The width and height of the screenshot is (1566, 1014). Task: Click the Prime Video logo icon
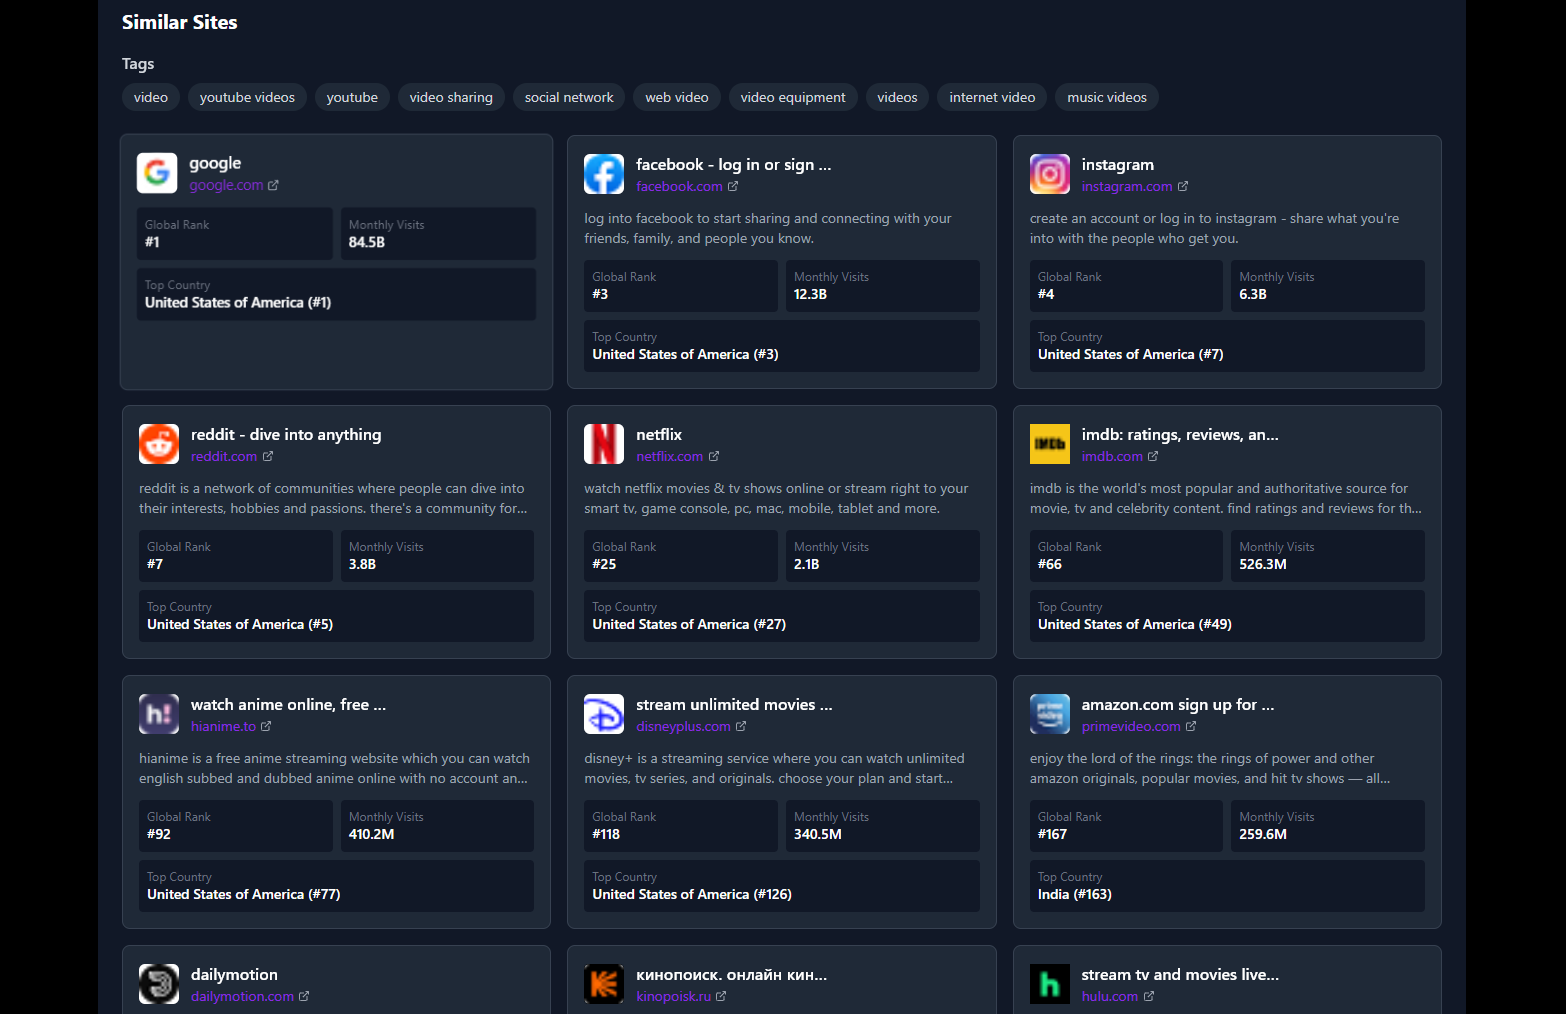1050,714
